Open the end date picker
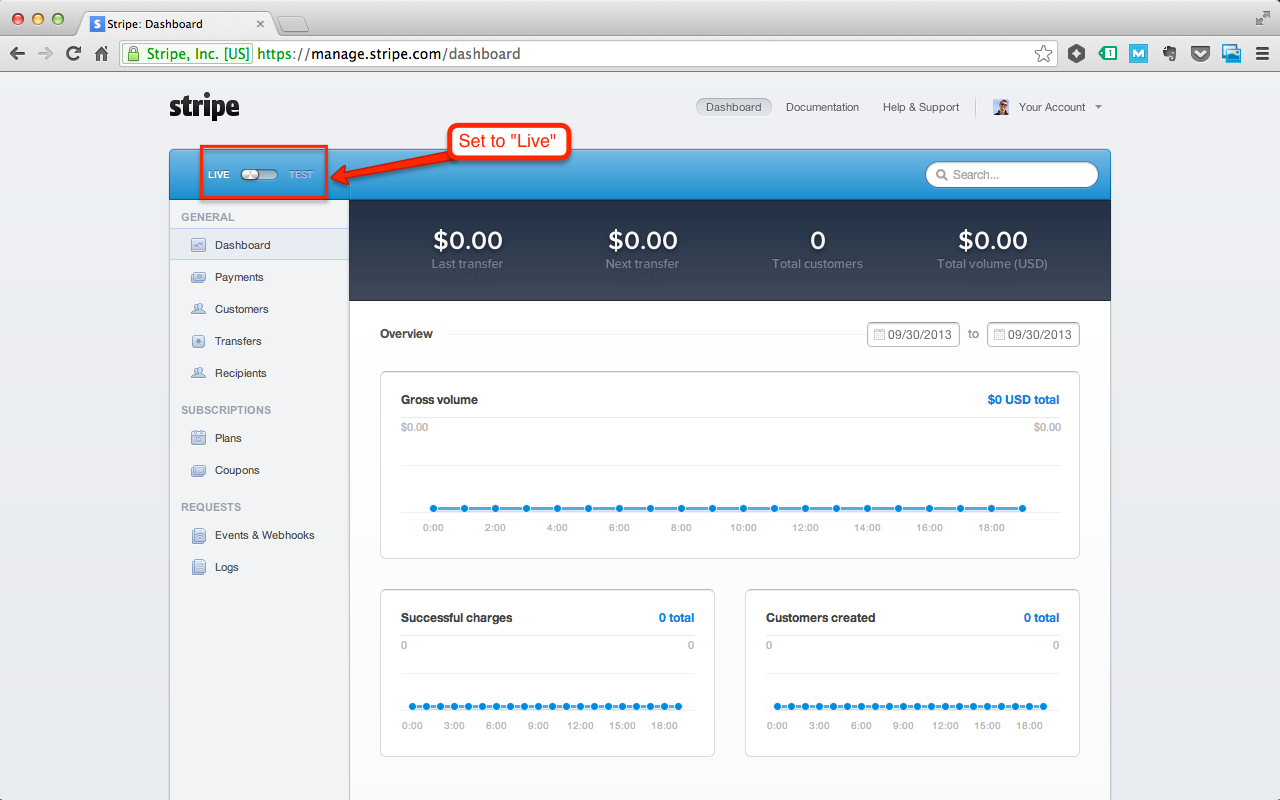 (x=1033, y=335)
